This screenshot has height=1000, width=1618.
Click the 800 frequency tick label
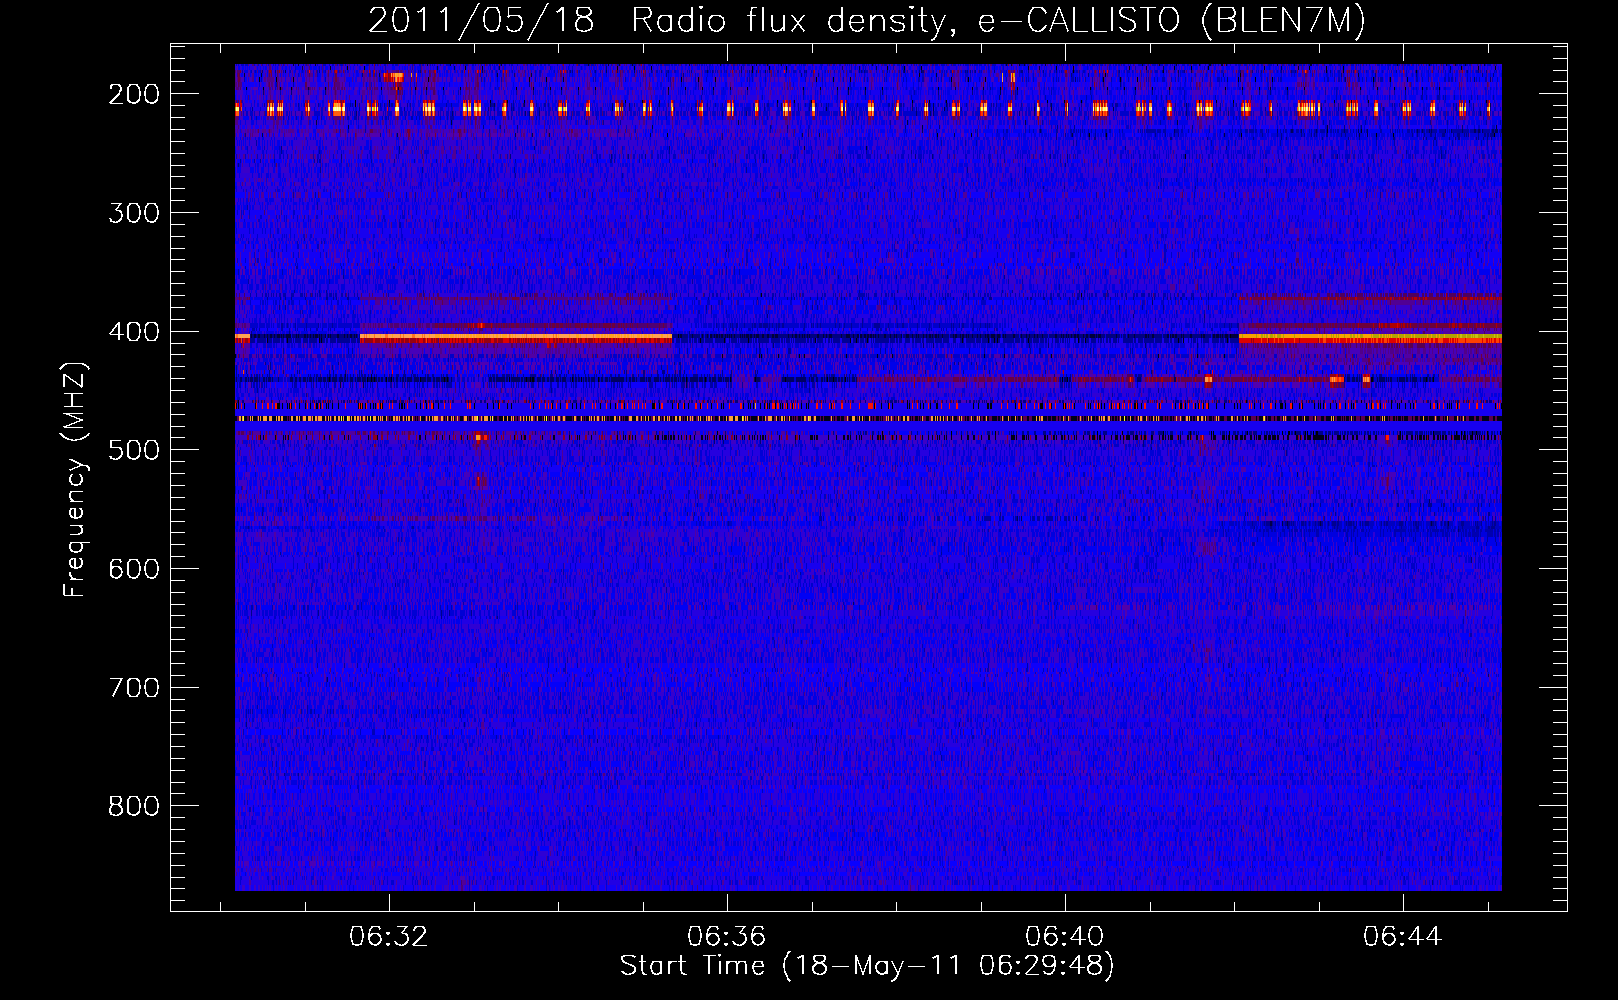(134, 806)
